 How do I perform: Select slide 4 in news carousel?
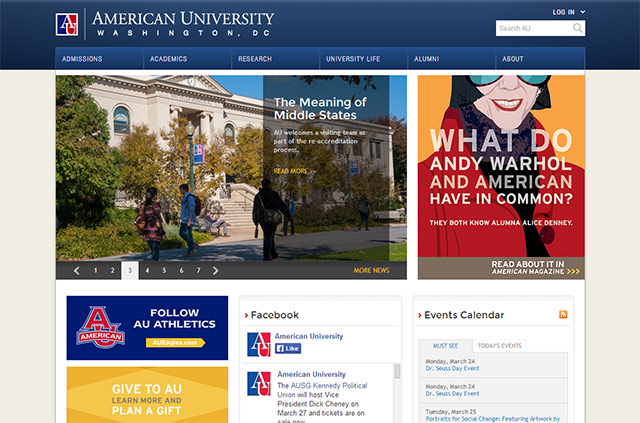tap(147, 270)
